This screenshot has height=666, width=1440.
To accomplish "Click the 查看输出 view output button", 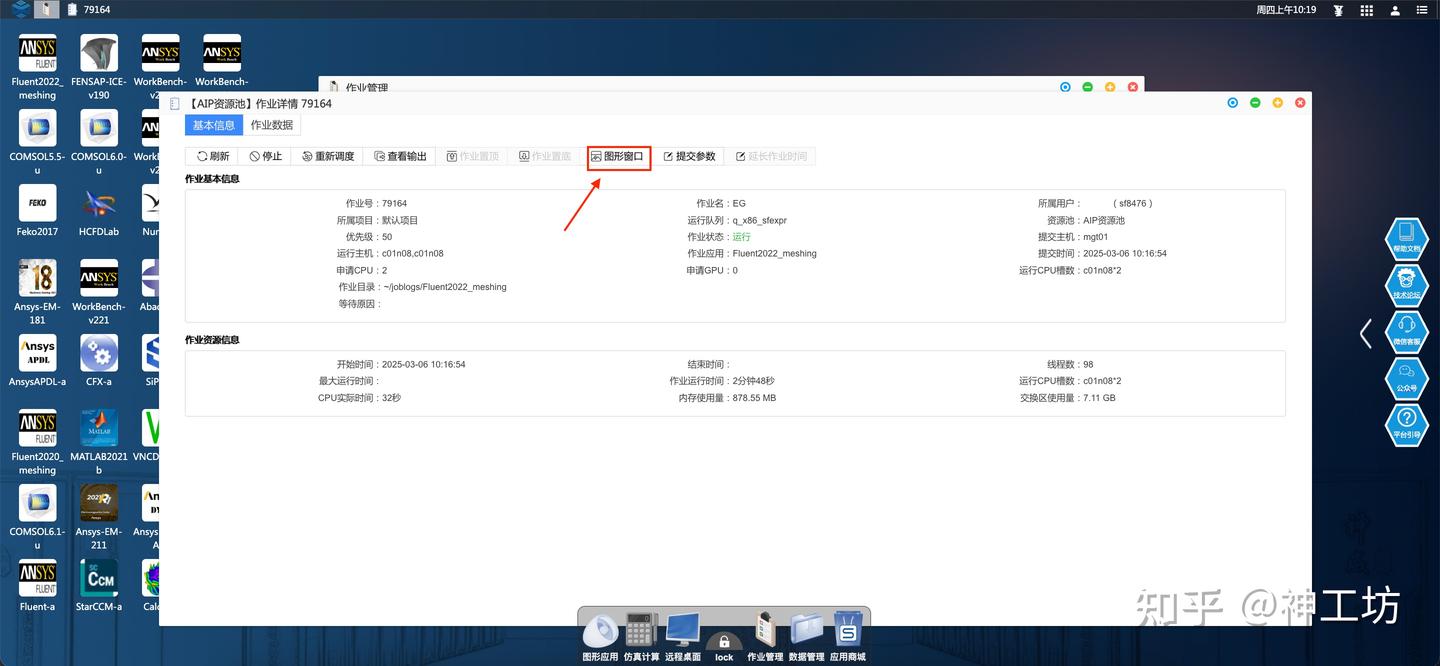I will pos(399,156).
